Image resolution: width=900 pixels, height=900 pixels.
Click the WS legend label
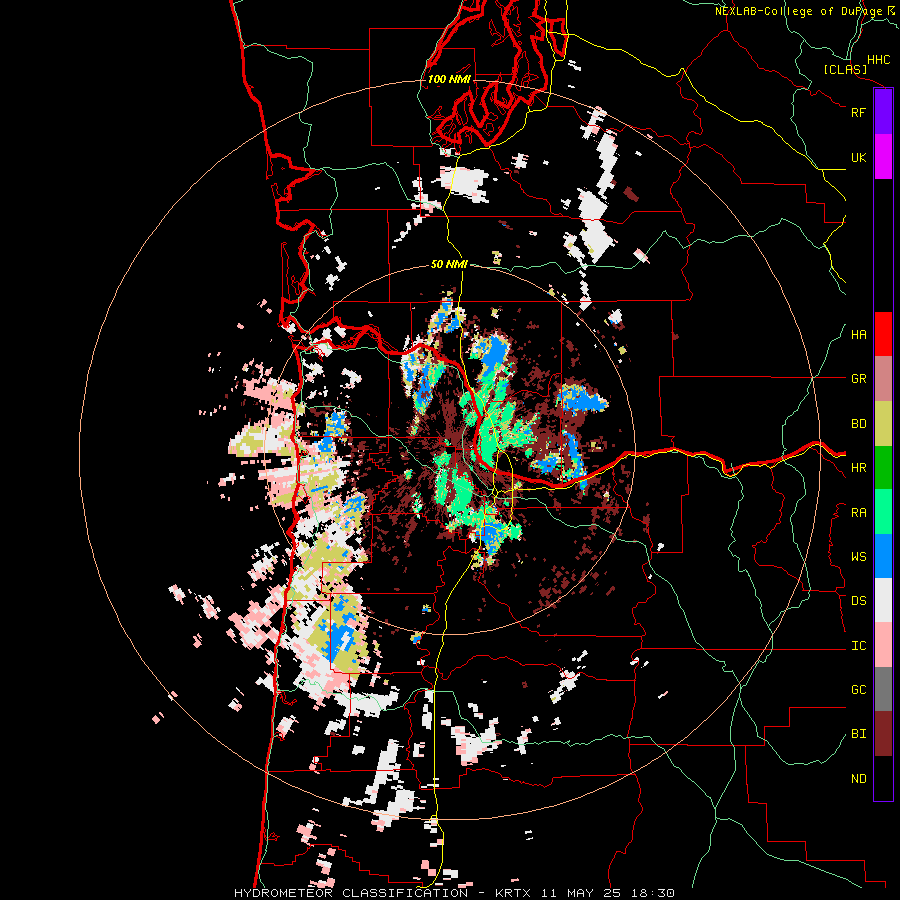[x=858, y=557]
